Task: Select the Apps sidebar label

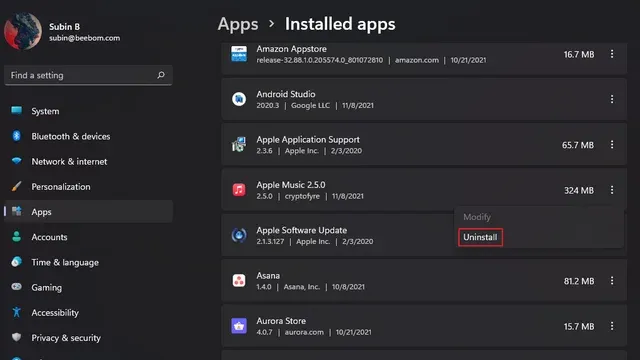Action: [41, 212]
